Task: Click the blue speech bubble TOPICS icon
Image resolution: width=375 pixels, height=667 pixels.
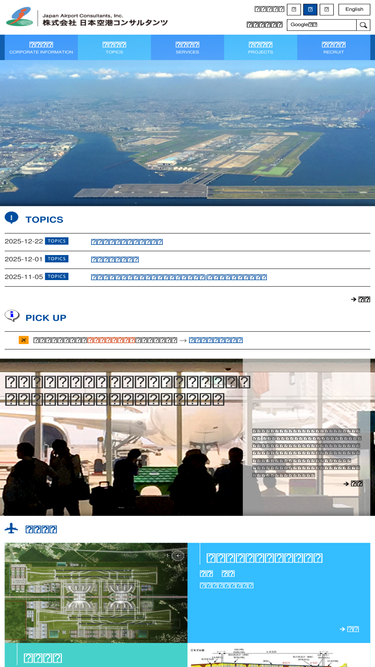Action: [x=11, y=218]
